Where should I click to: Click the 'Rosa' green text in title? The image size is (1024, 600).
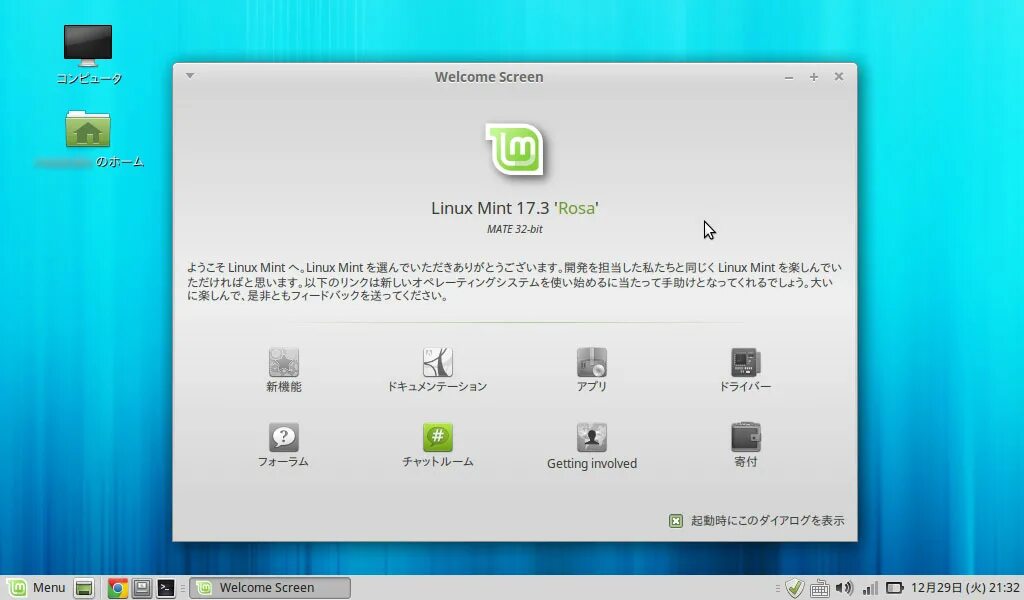point(577,208)
